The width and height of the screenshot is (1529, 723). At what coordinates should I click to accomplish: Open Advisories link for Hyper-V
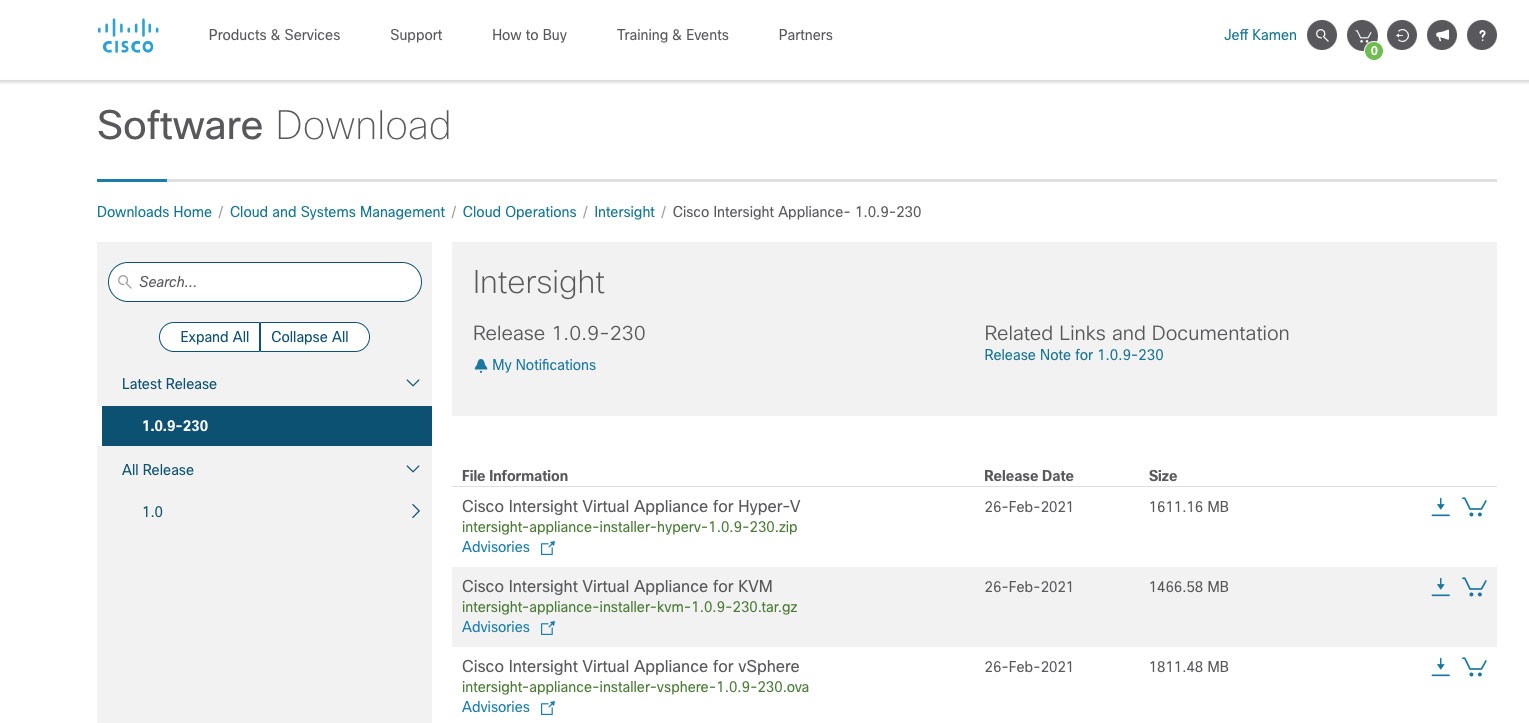coord(496,547)
